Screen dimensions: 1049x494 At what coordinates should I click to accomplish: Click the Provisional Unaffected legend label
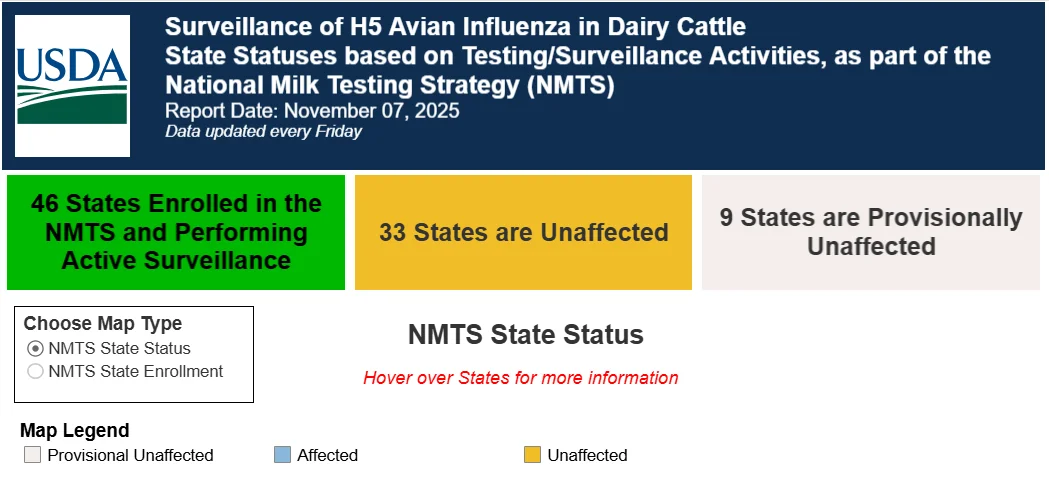(x=130, y=455)
